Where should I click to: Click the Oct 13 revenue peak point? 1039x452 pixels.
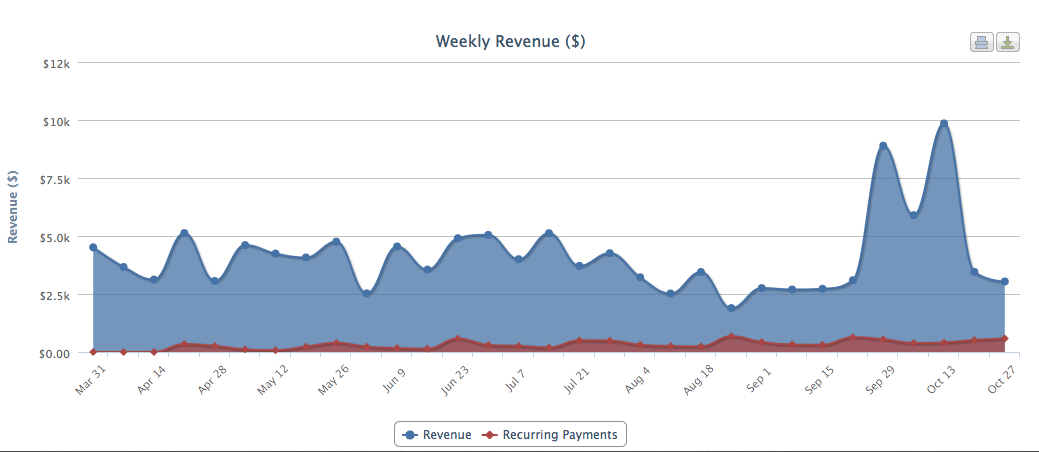coord(943,124)
